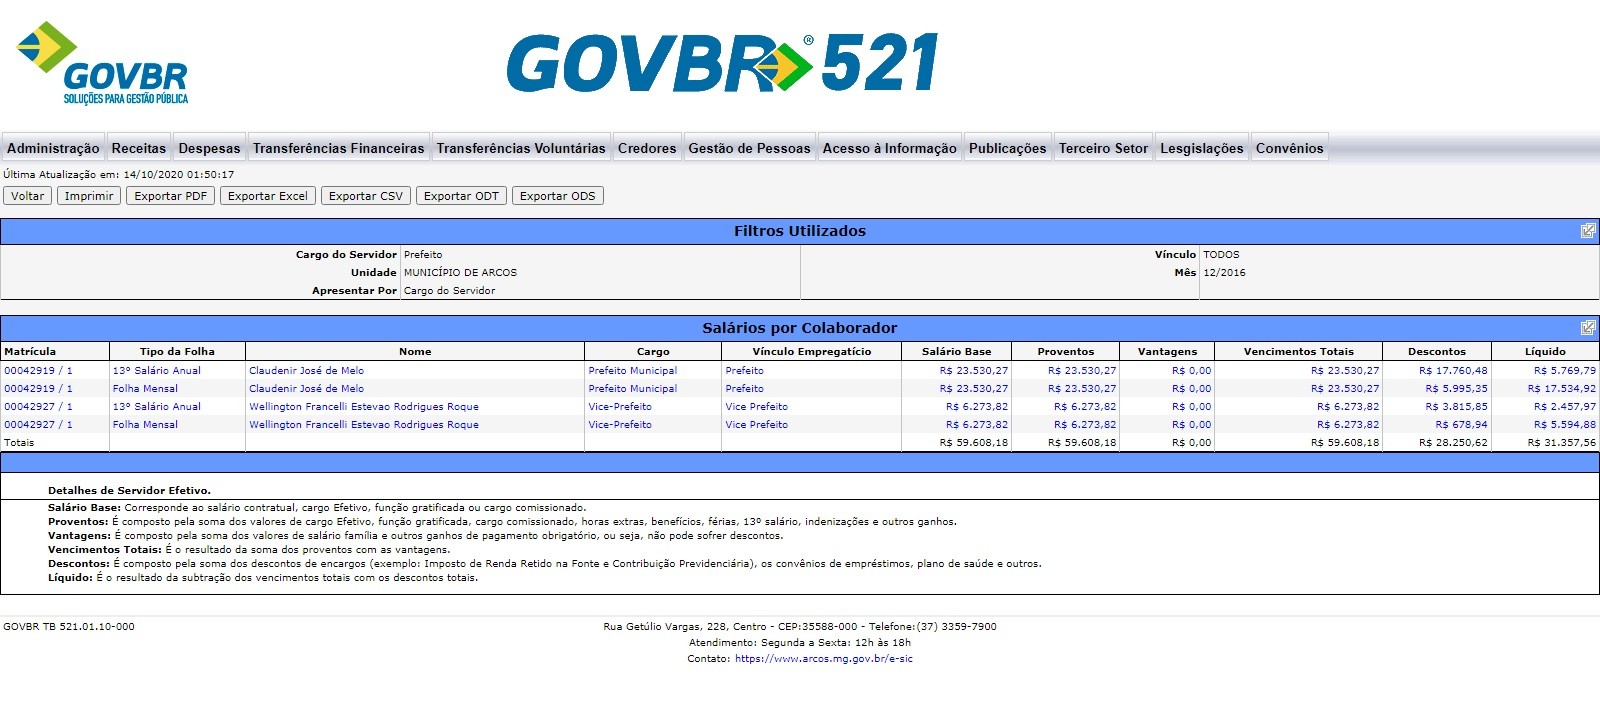Screen dimensions: 1600x701
Task: Click the Tipo da Folha column header
Action: tap(177, 352)
